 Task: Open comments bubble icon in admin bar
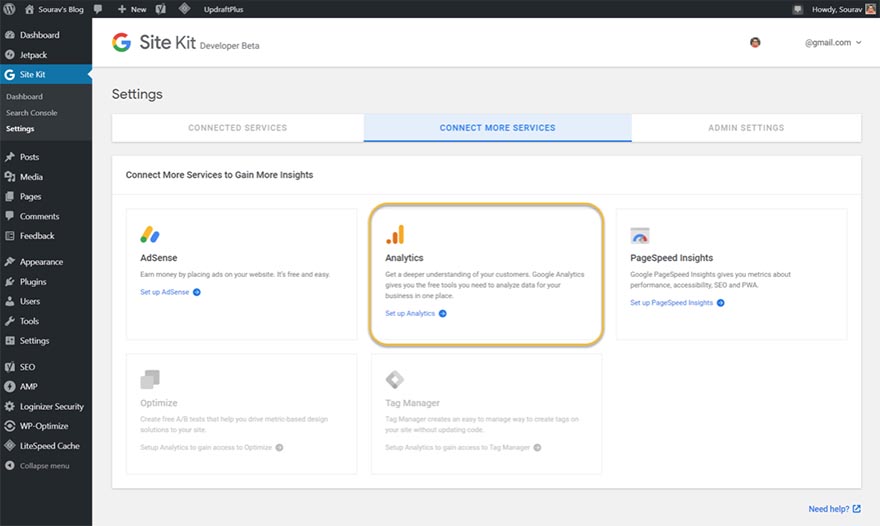click(x=98, y=9)
